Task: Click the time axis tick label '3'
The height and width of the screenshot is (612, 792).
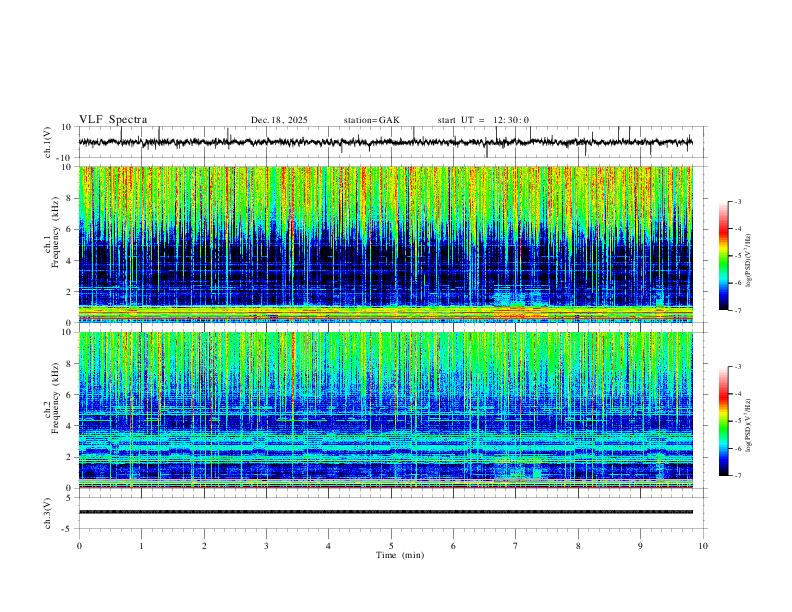Action: pos(266,546)
